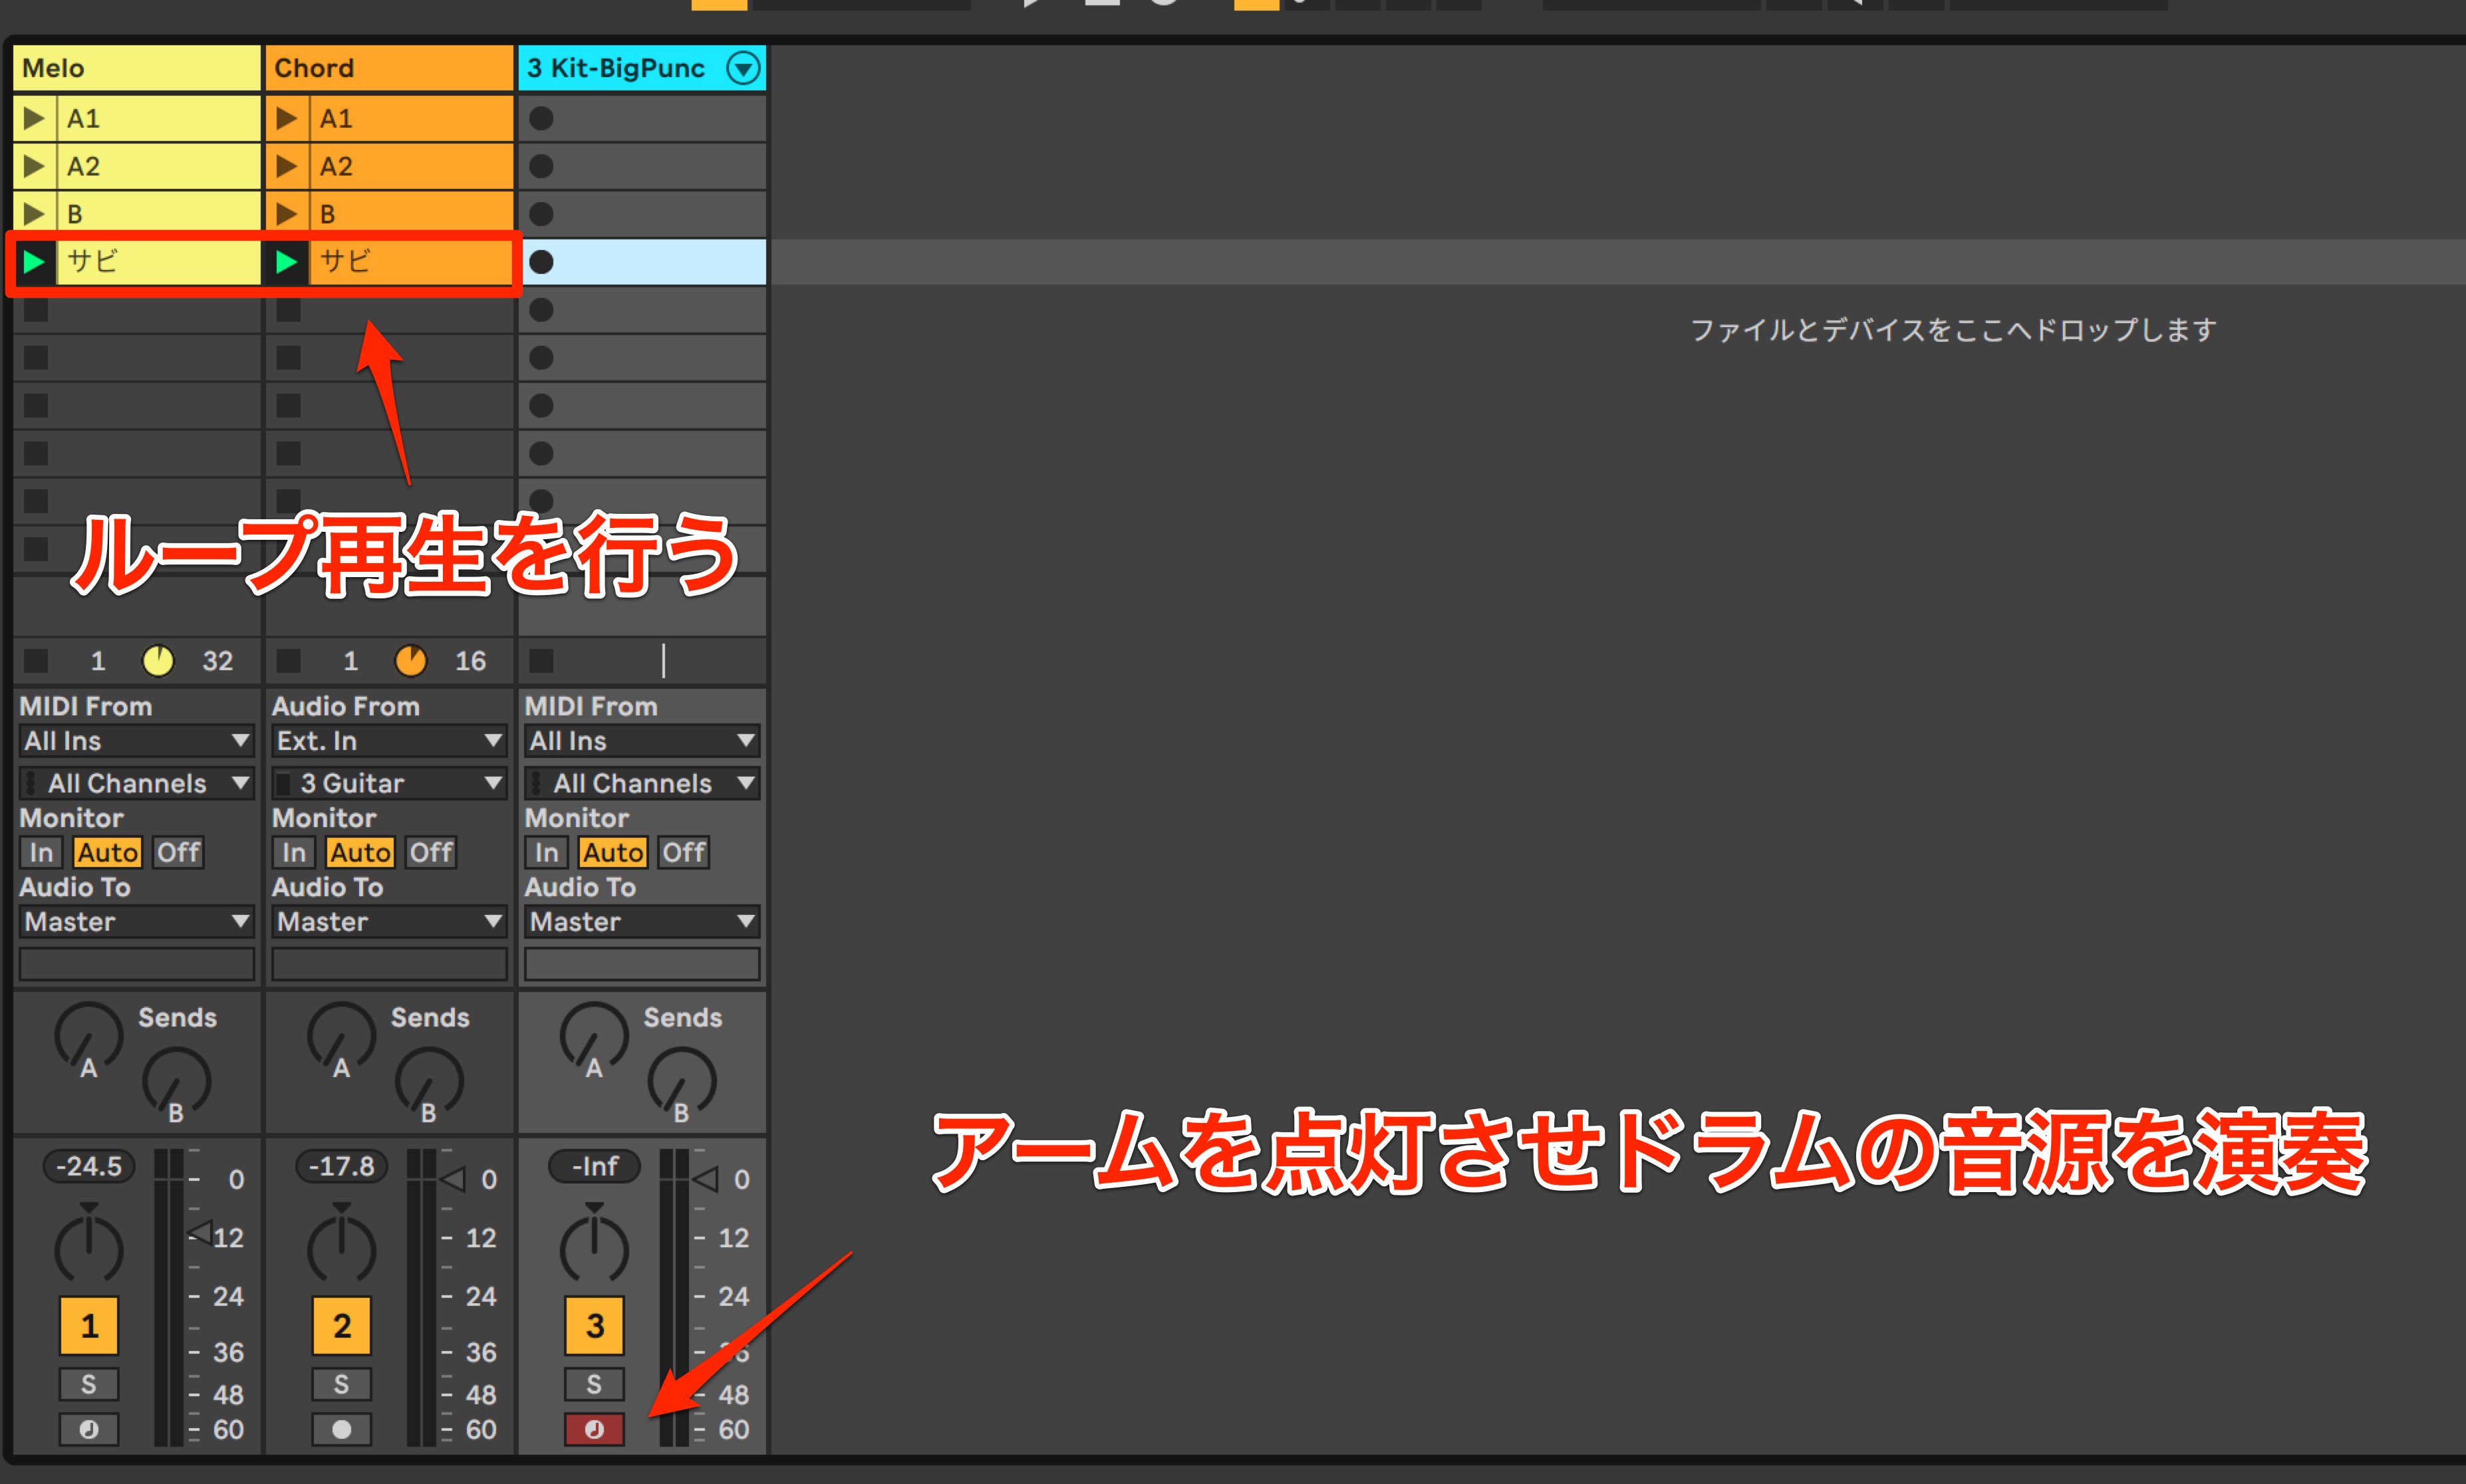The image size is (2466, 1484).
Task: Click record button in Kit-BigPunc first slot
Action: click(541, 118)
